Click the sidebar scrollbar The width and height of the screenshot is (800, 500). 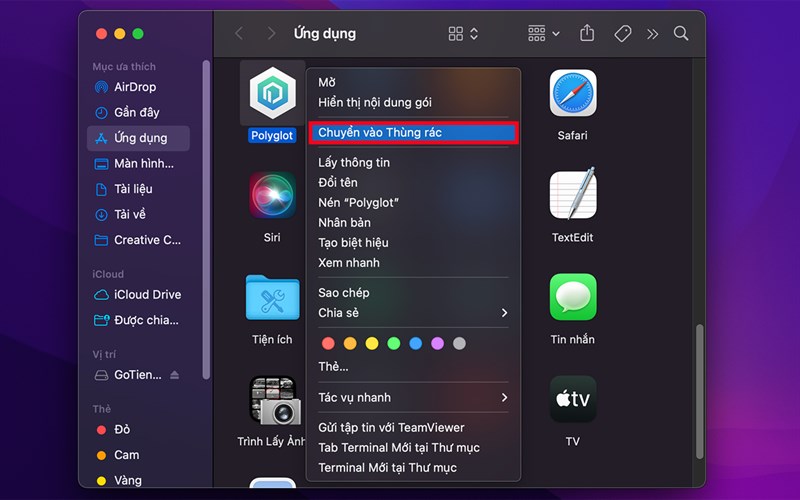[x=206, y=219]
